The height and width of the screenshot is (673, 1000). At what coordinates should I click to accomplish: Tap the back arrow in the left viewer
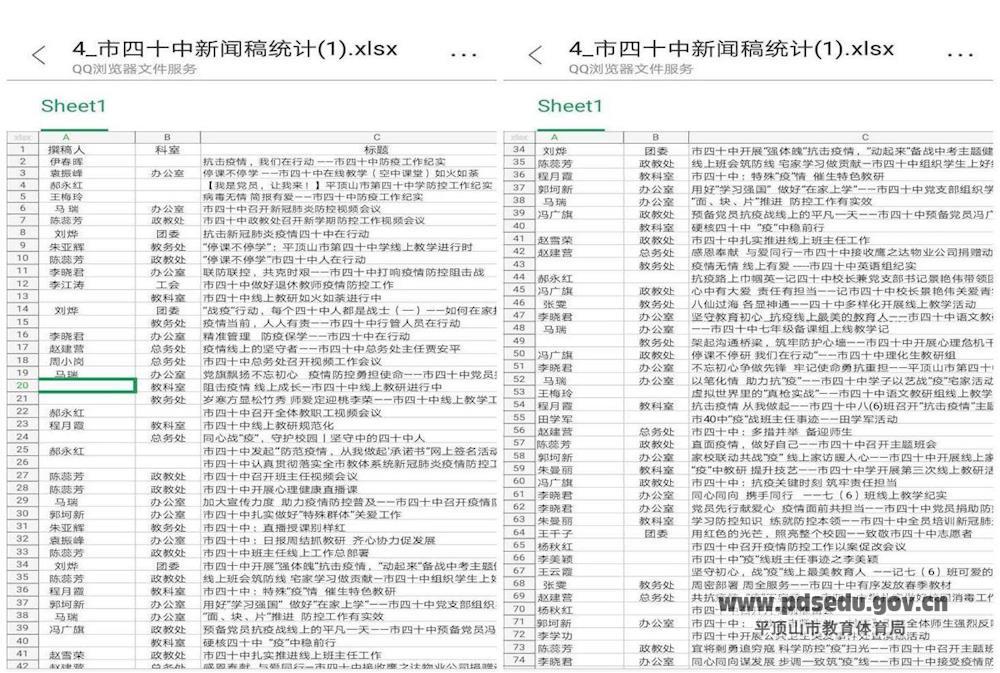pyautogui.click(x=38, y=56)
